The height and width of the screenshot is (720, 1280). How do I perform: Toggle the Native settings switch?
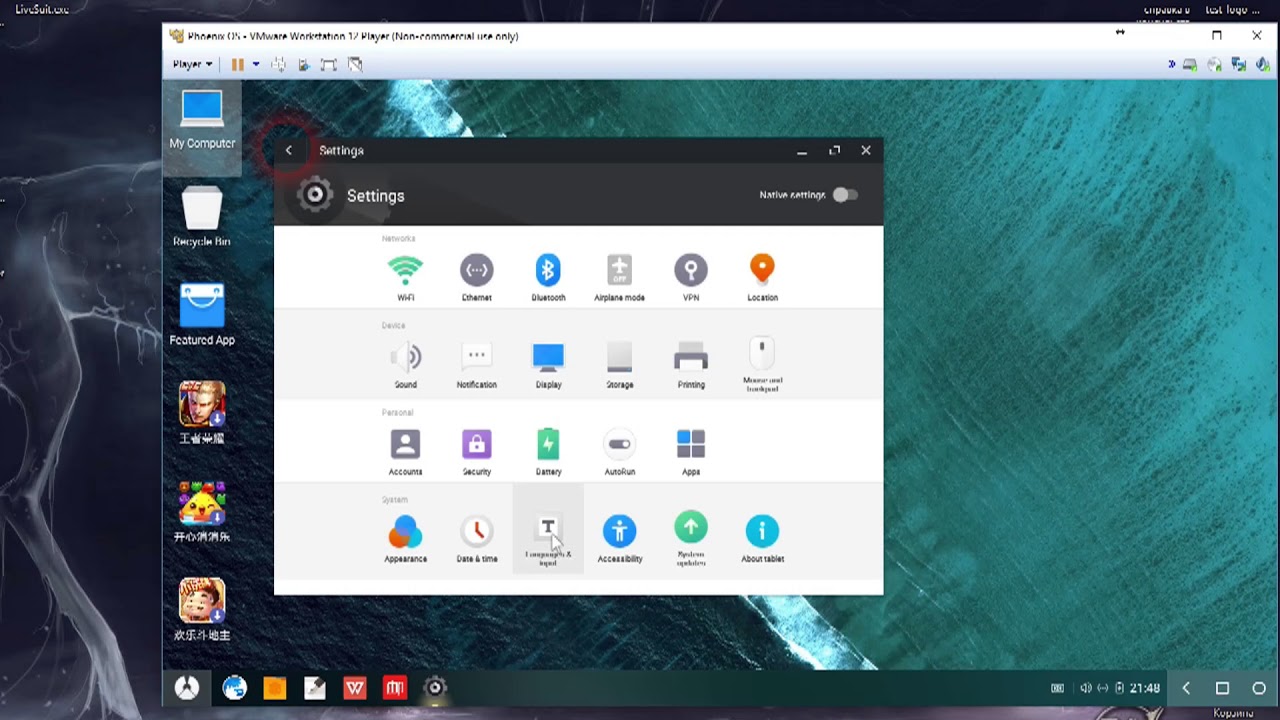[845, 194]
